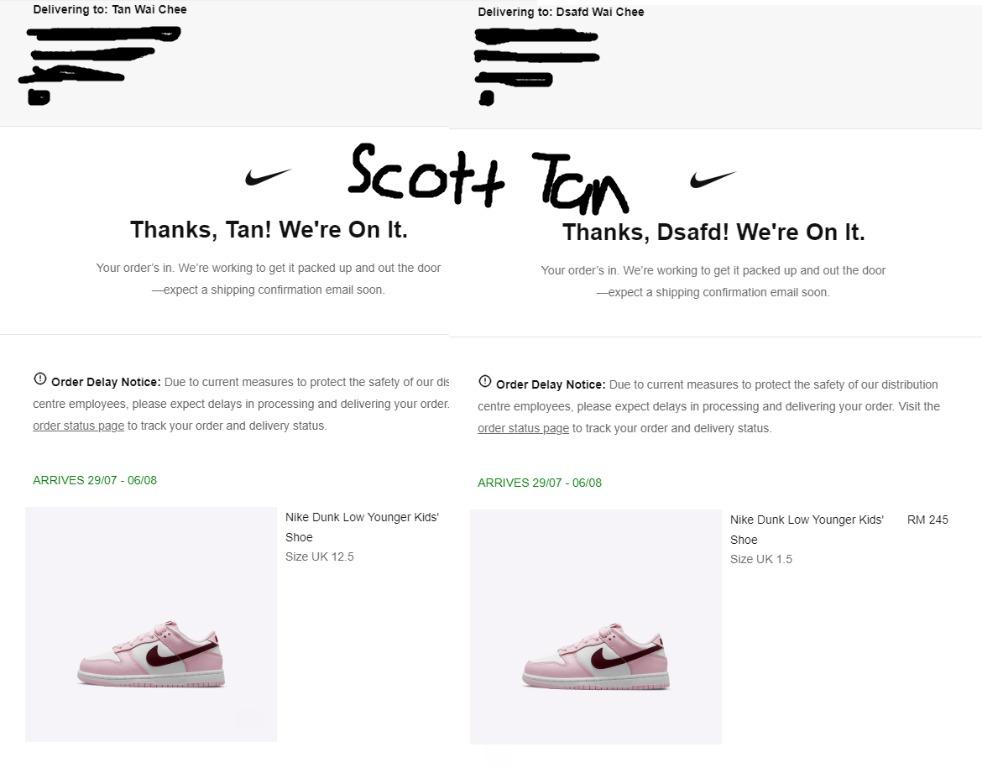Click the 'Thanks, Tan! We're On It.' heading

[269, 230]
